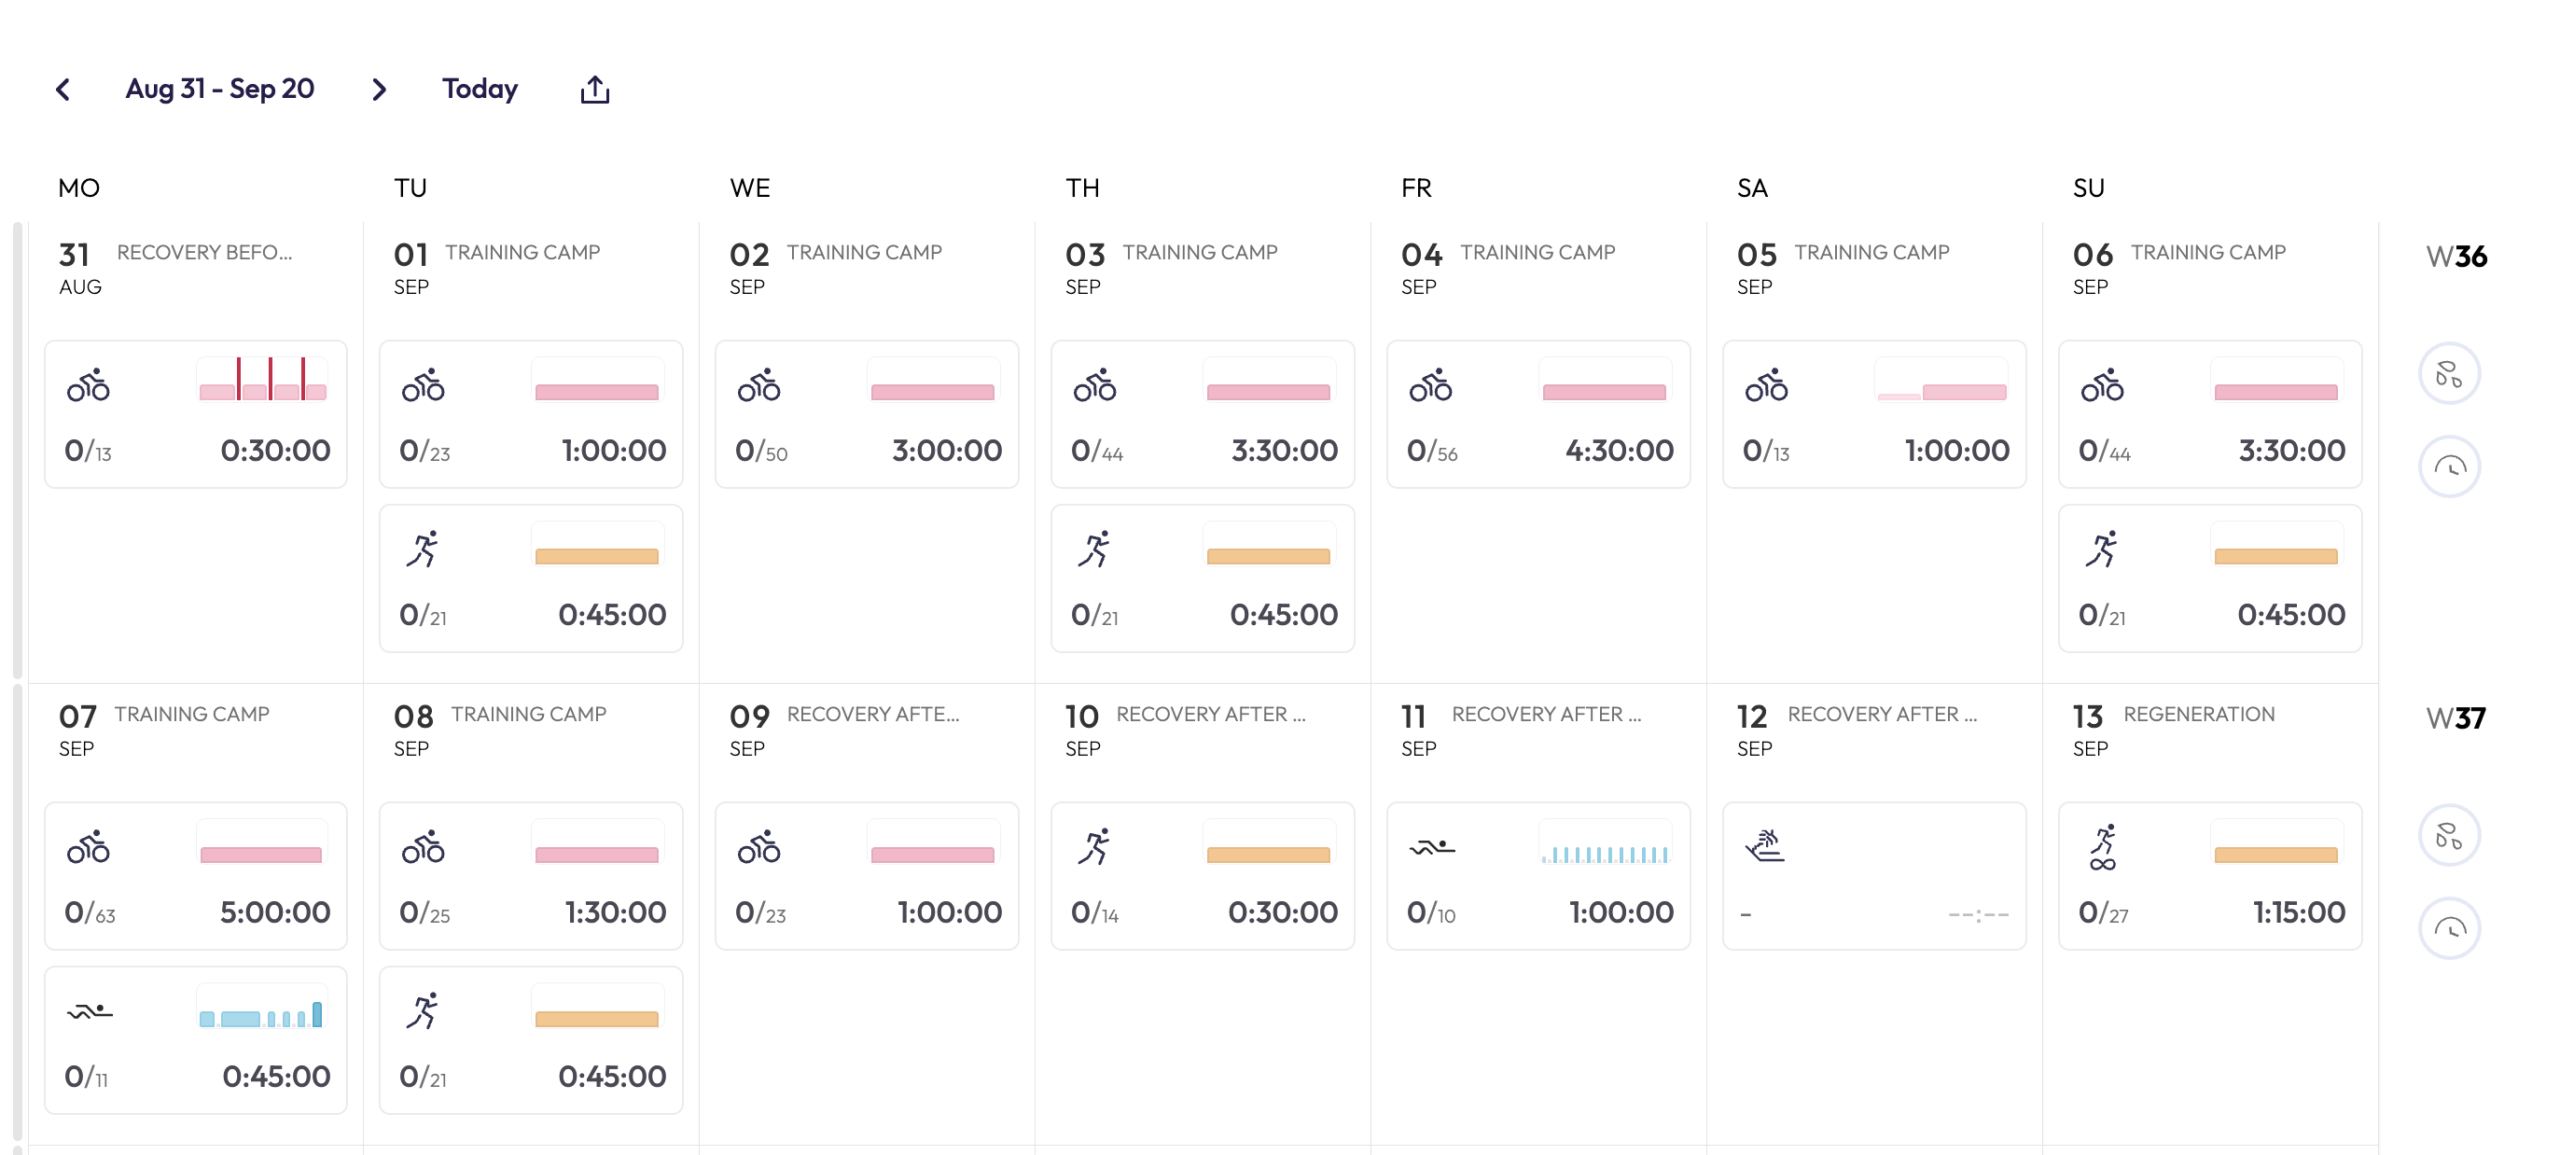This screenshot has width=2560, height=1155.
Task: Open week 36 gauge icon
Action: tap(2448, 466)
